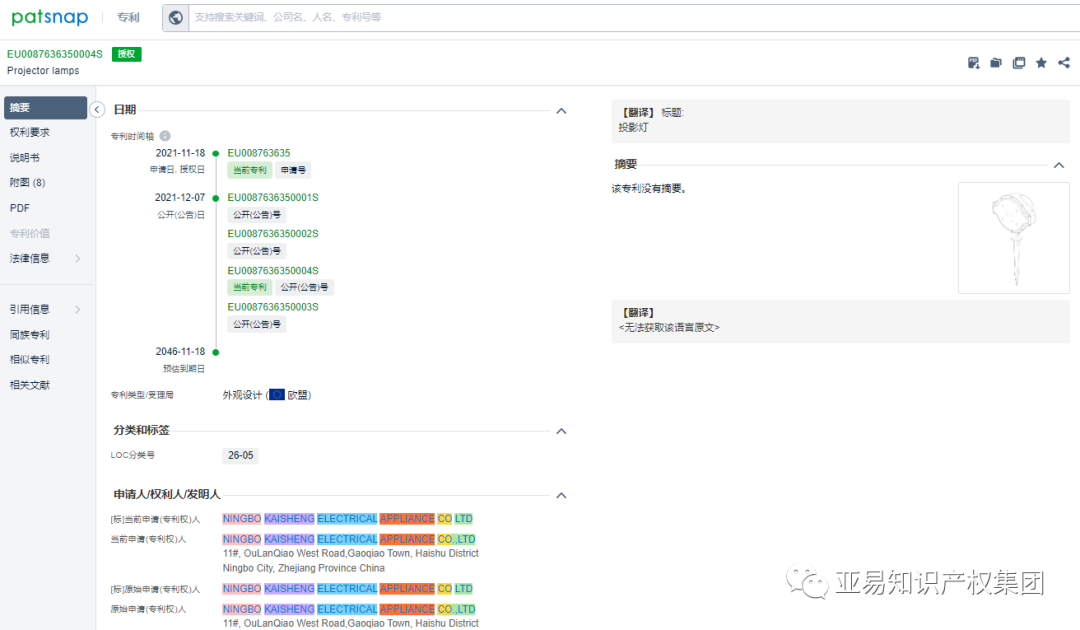
Task: Click the 2046-11-18 expiry timeline dot
Action: pyautogui.click(x=216, y=352)
